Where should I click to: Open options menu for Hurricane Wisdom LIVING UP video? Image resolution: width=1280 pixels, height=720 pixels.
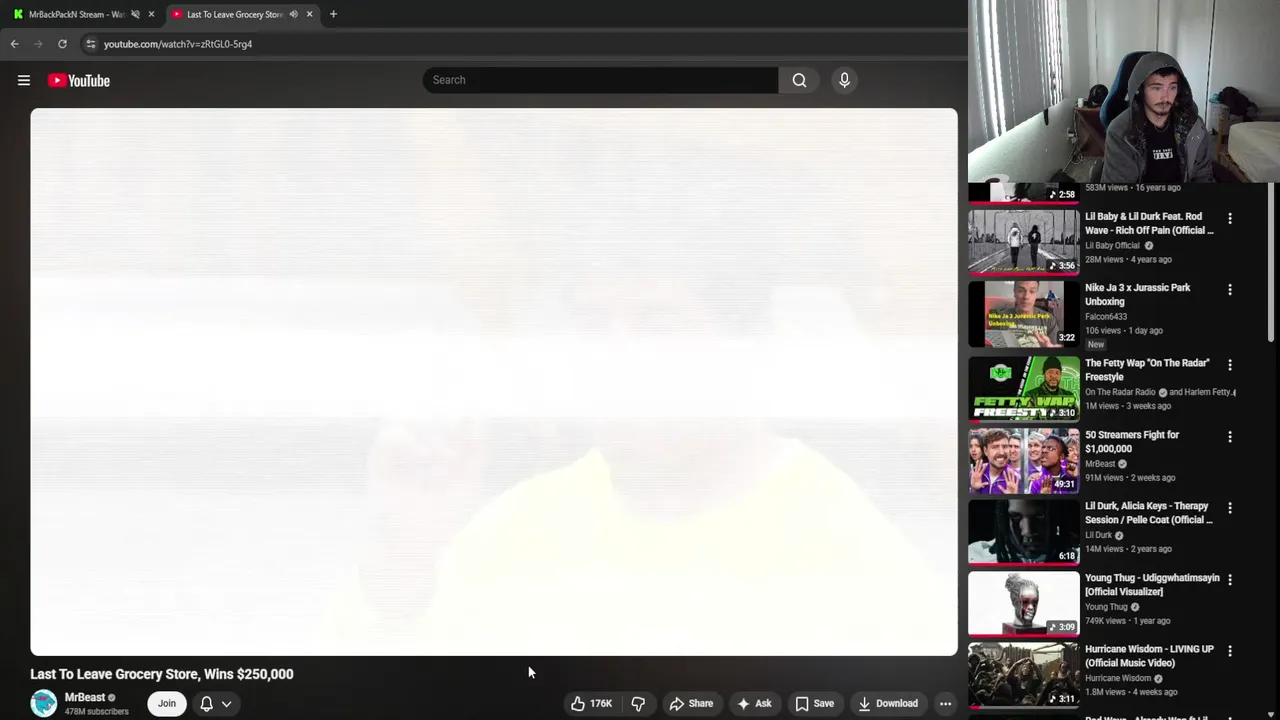click(1230, 651)
